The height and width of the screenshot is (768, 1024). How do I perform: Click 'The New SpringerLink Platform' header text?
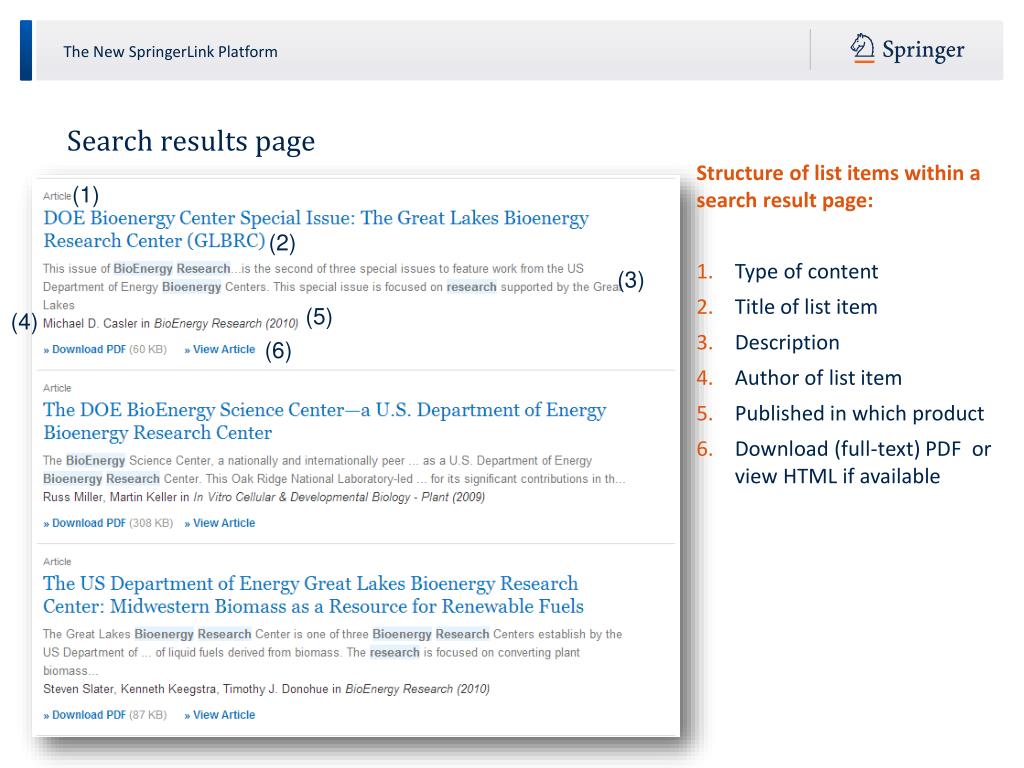click(170, 52)
